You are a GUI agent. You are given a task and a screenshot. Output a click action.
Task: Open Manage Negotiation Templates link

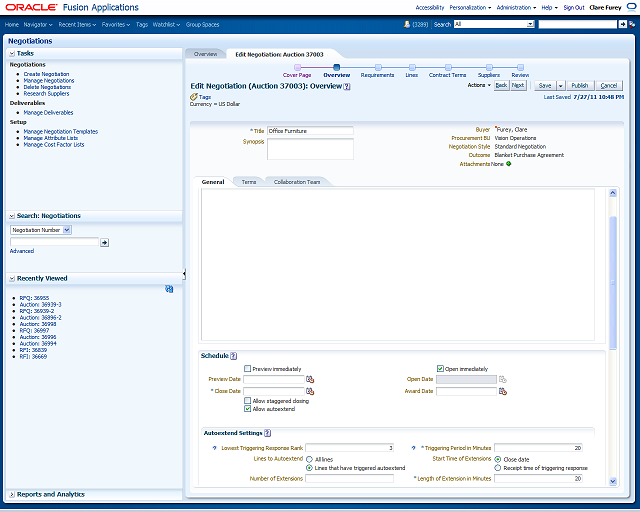[x=60, y=131]
